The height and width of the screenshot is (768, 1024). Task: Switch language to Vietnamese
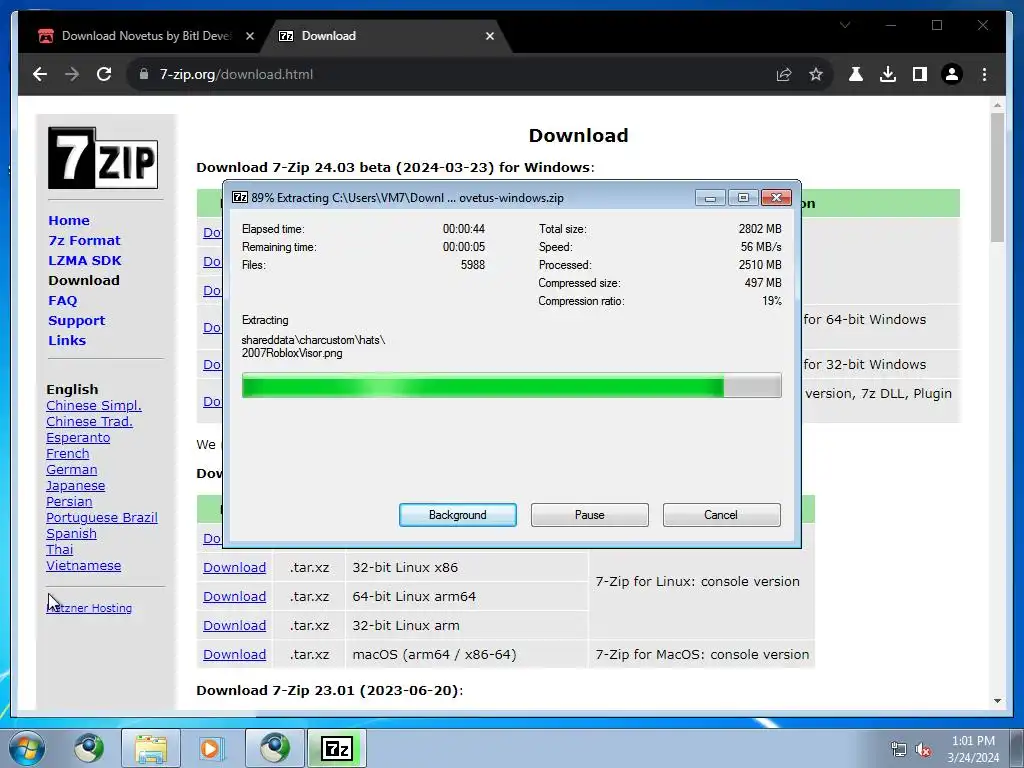(84, 566)
